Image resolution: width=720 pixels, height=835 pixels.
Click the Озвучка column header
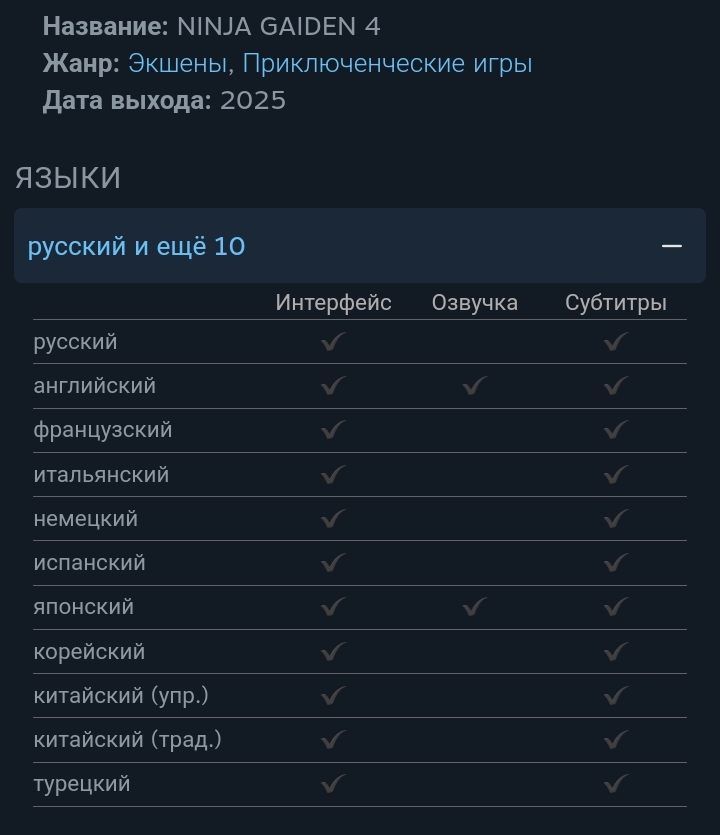point(474,302)
